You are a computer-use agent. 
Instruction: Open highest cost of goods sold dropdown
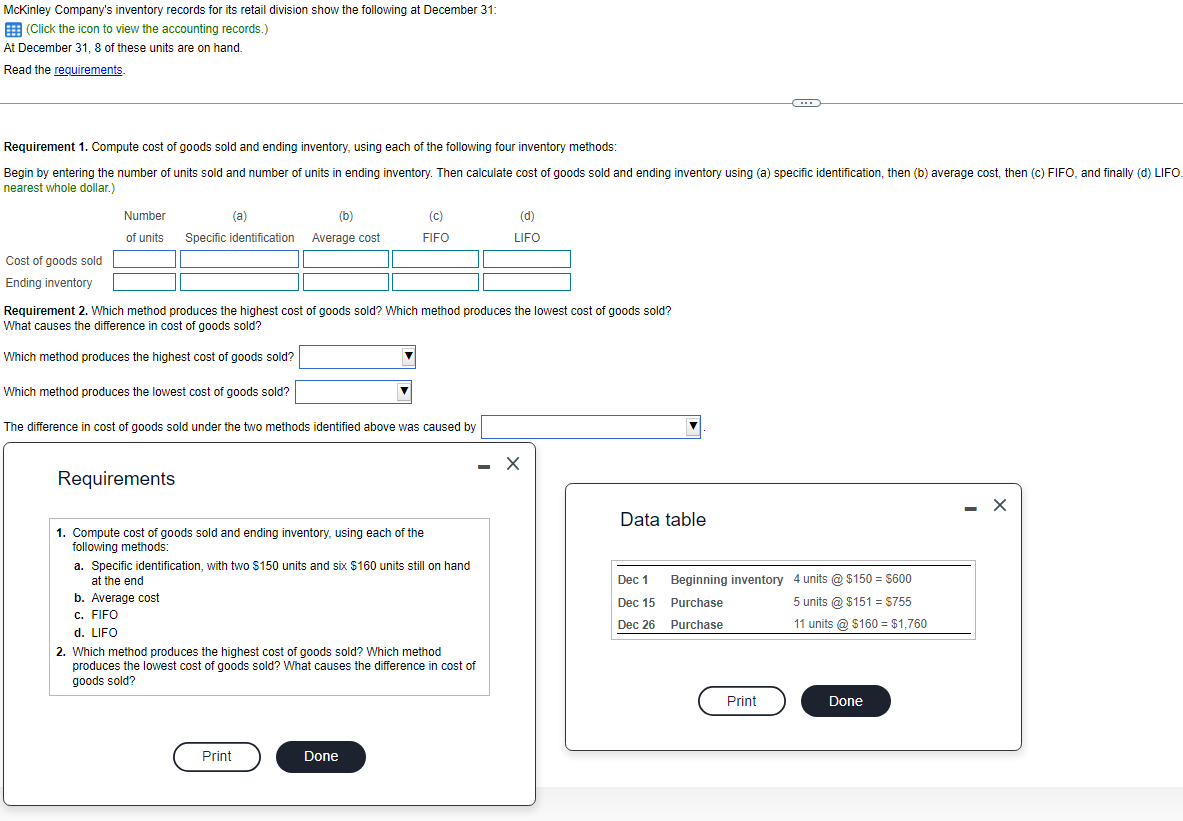pos(357,357)
